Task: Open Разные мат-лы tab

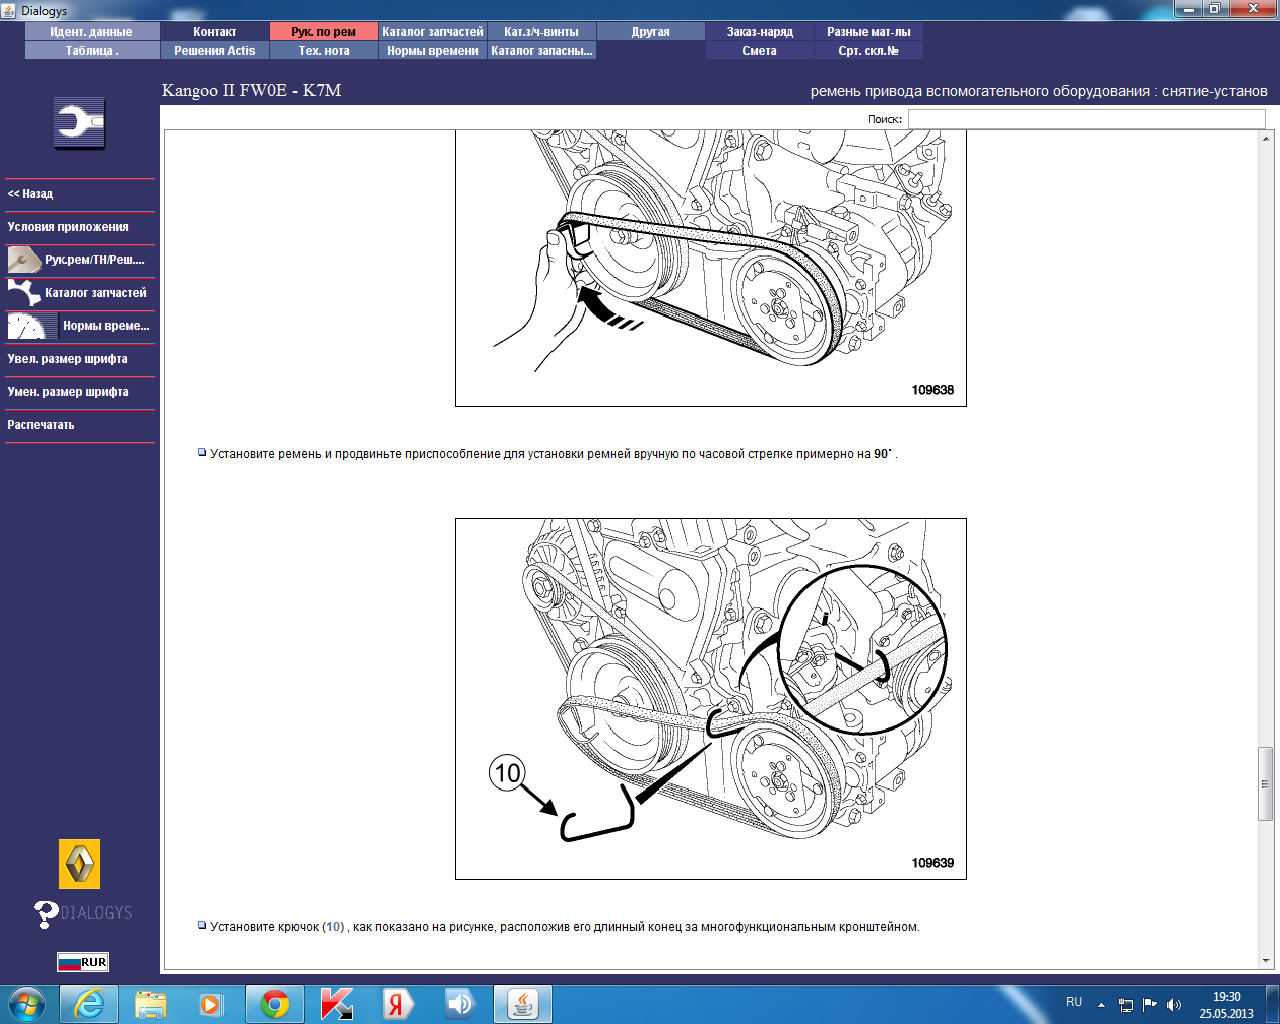Action: (x=869, y=32)
